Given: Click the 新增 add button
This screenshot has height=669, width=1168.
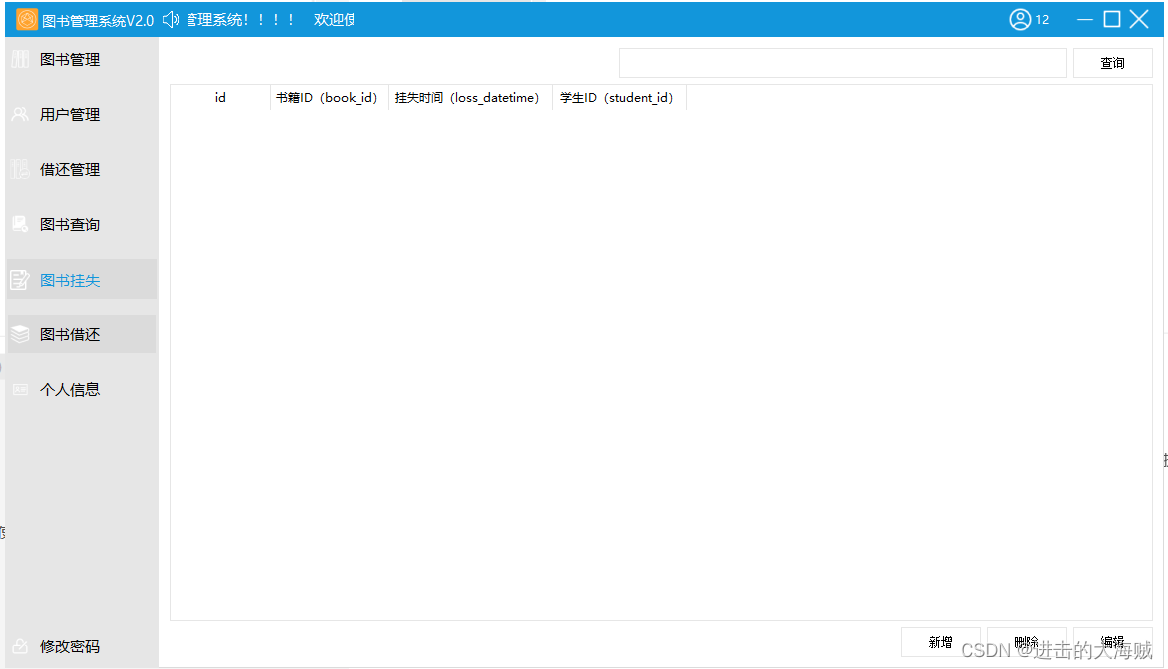Looking at the screenshot, I should pos(940,641).
